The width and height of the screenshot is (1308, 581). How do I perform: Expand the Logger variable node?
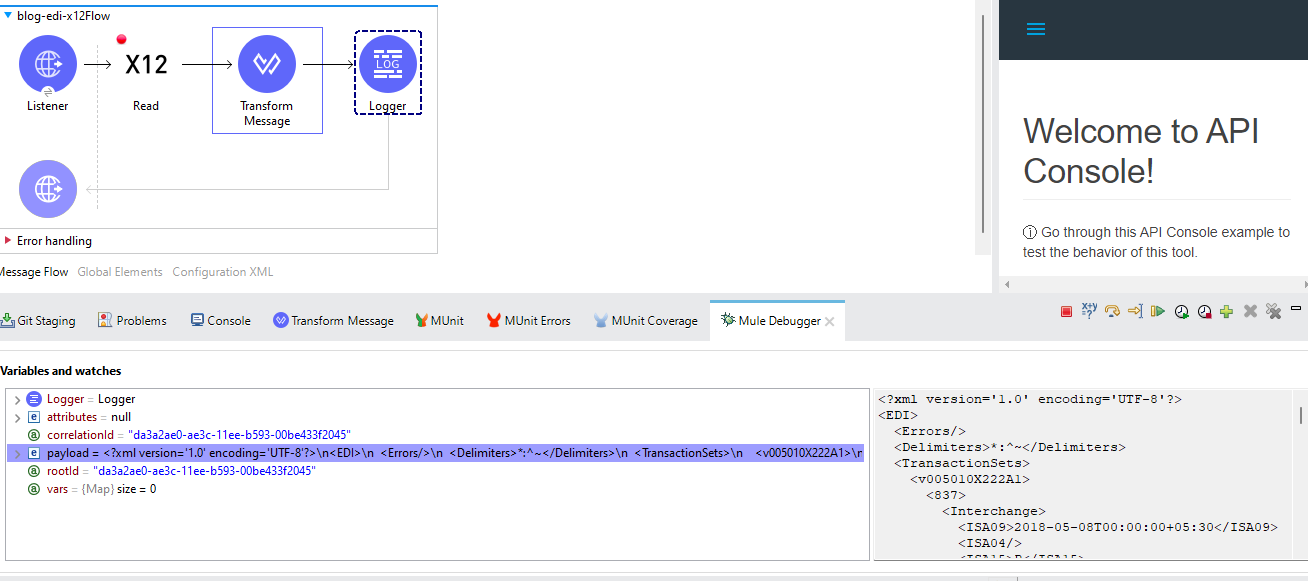pyautogui.click(x=17, y=400)
